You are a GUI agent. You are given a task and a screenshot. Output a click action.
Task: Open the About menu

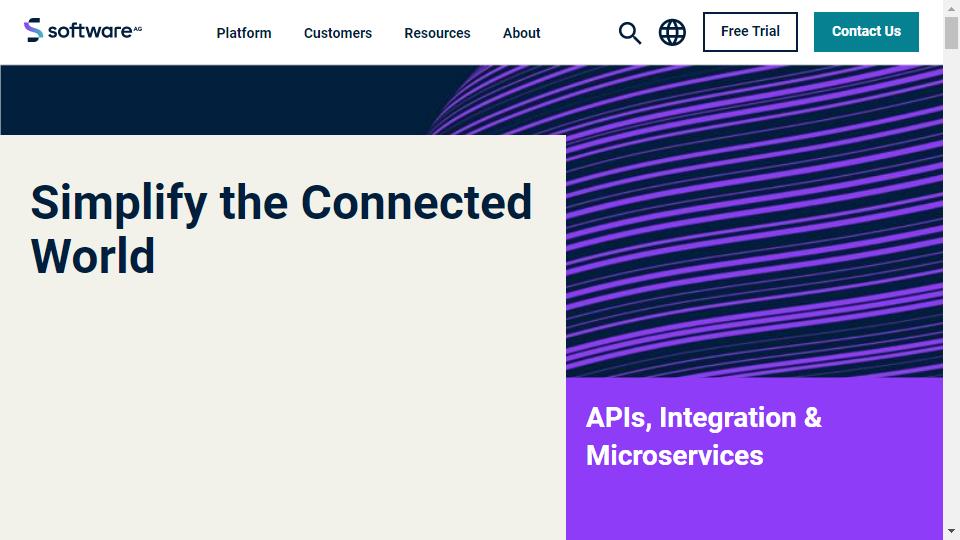pos(522,33)
